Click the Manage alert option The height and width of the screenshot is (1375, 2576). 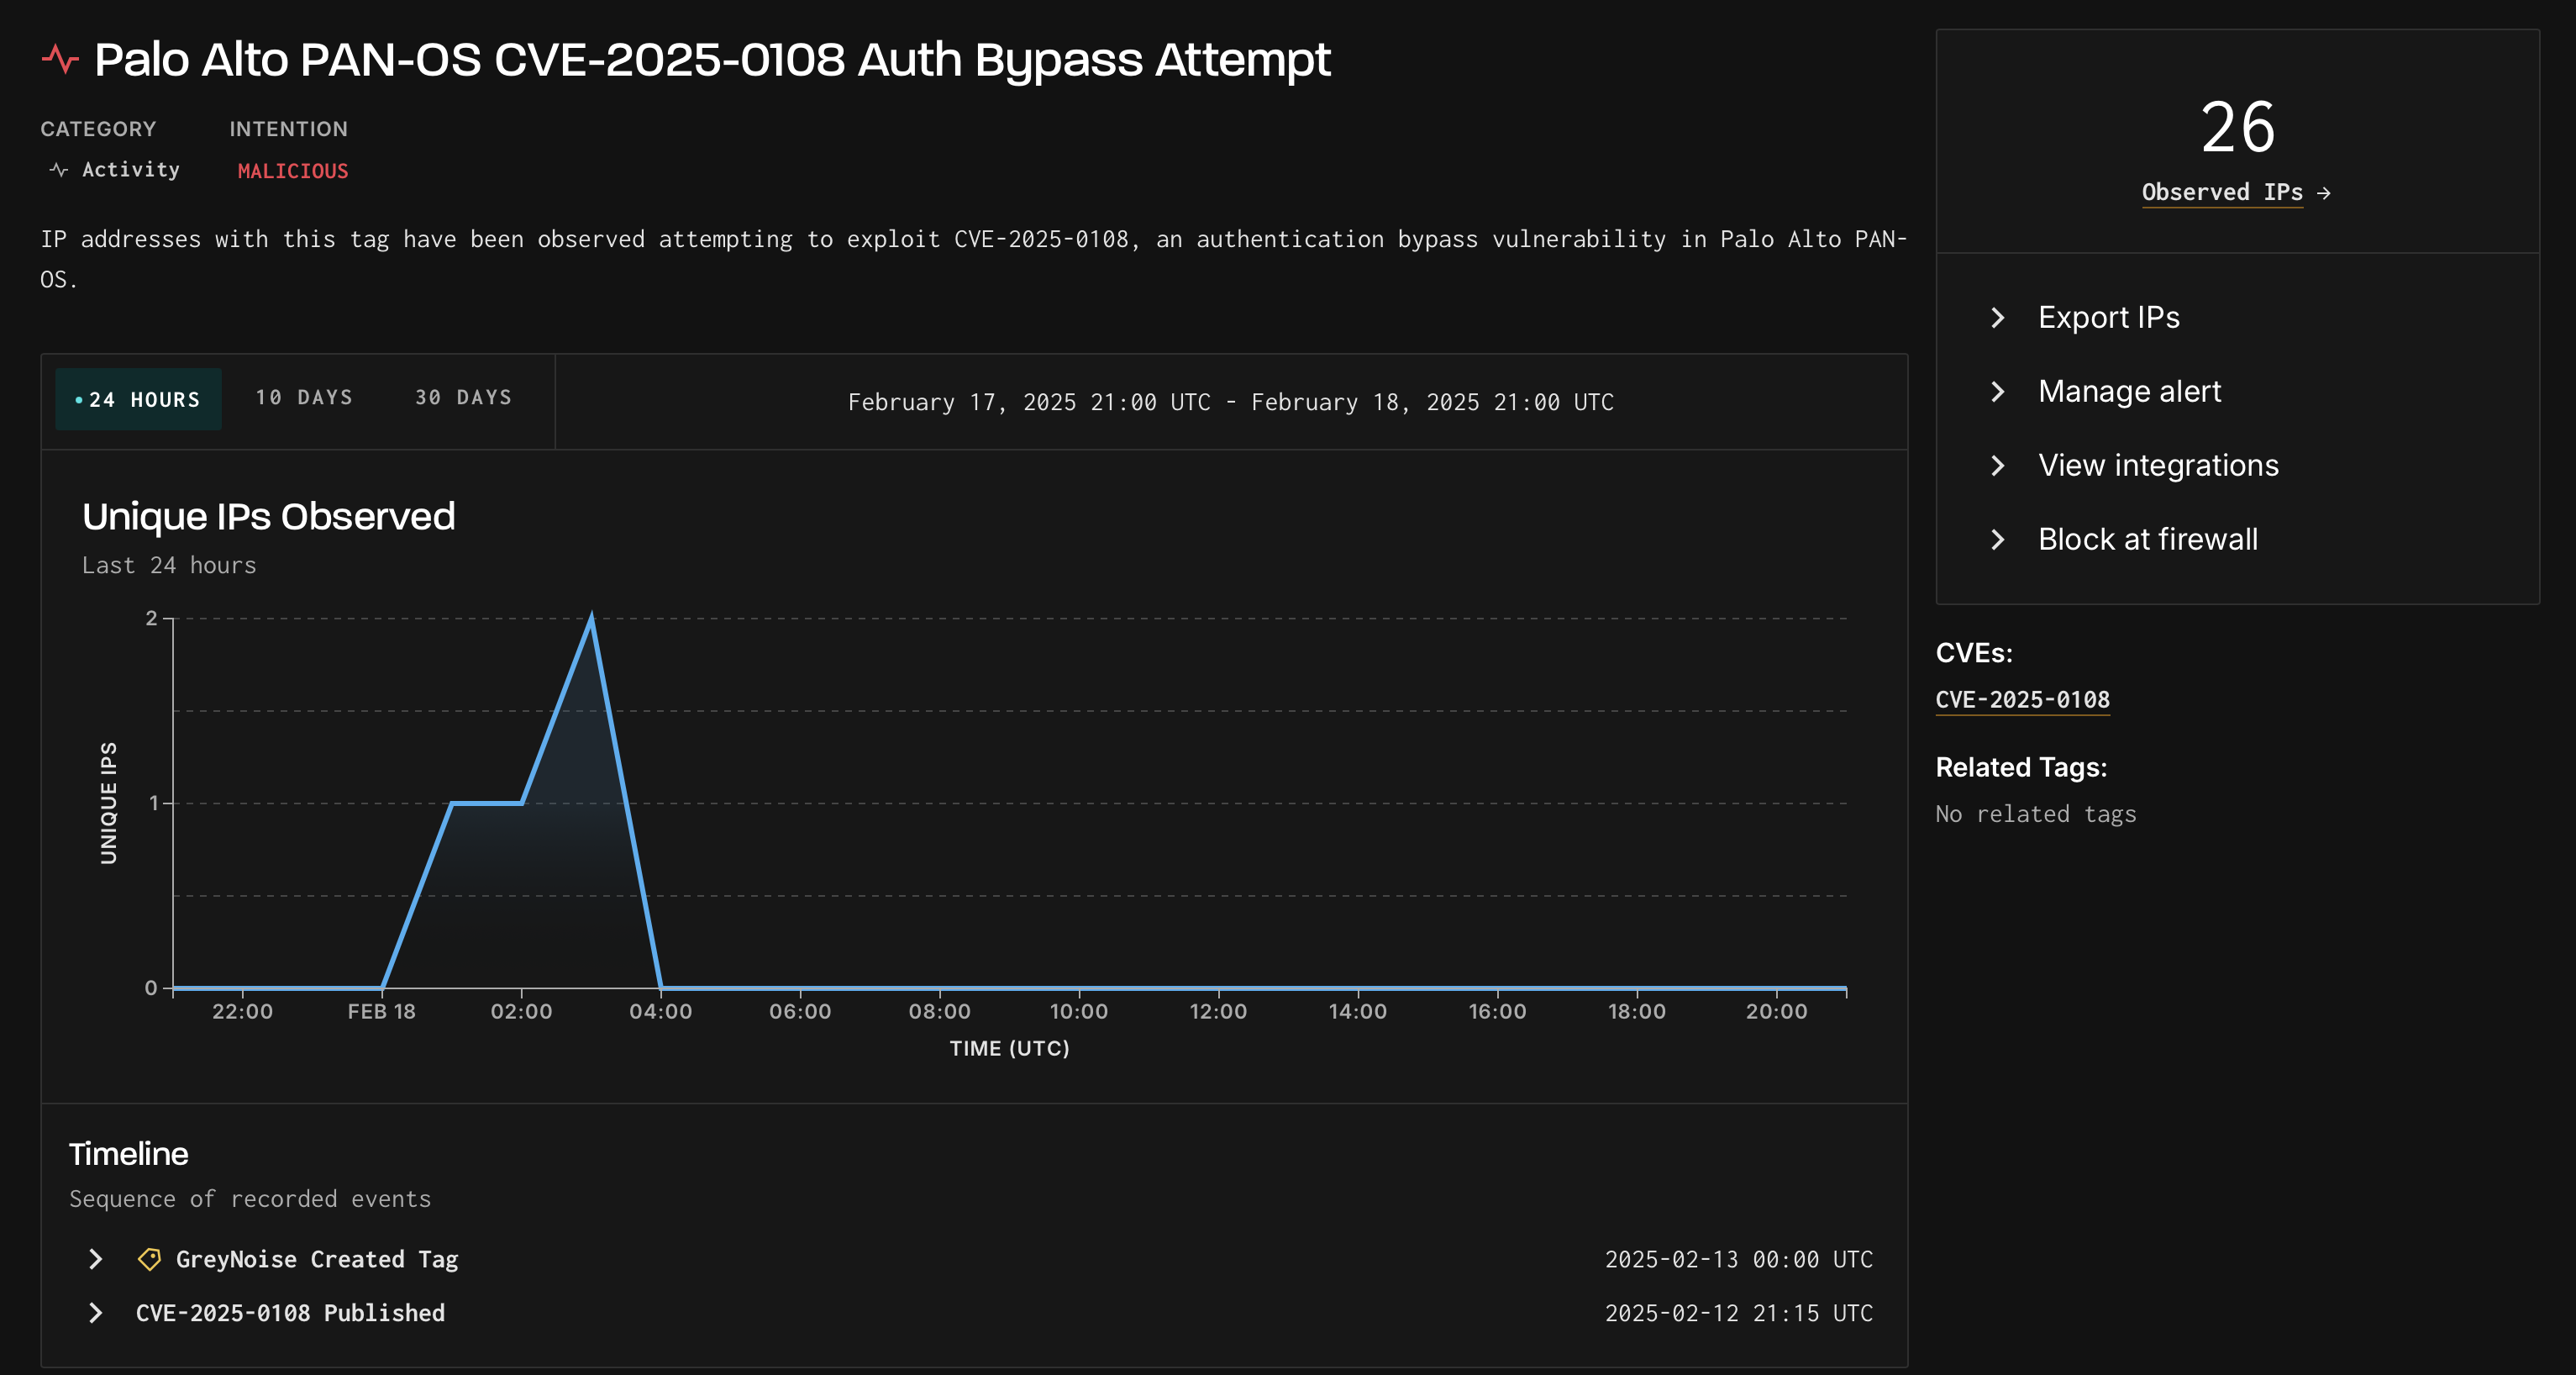[2128, 392]
